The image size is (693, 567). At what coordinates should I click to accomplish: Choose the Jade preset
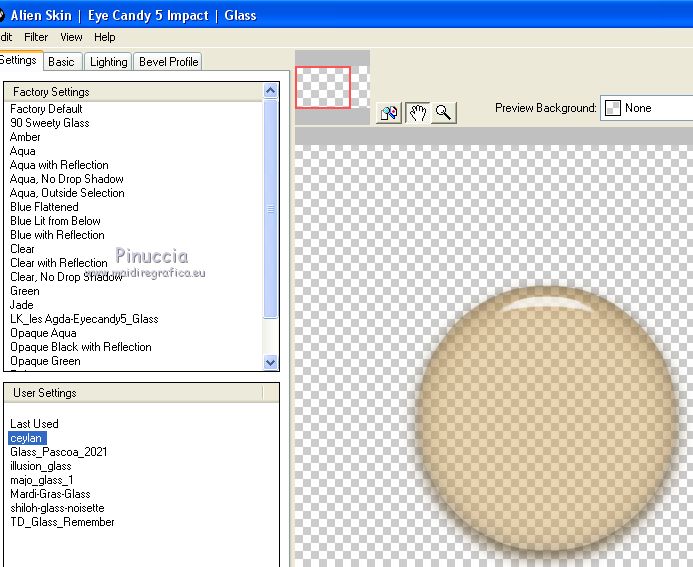[x=22, y=305]
